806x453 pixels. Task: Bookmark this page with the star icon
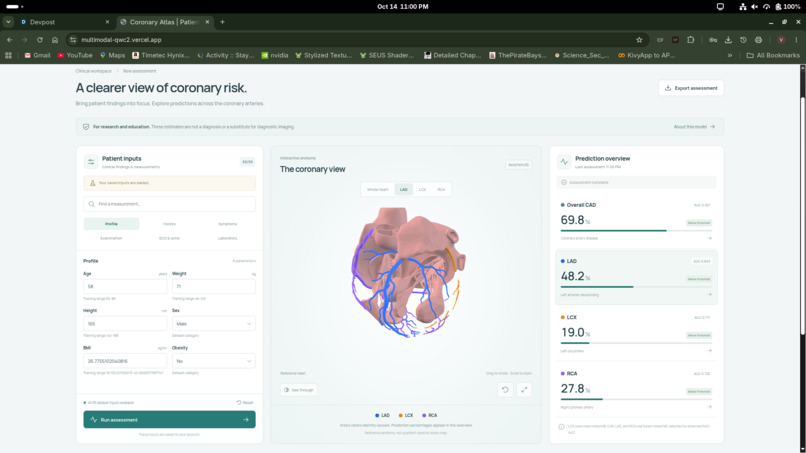pos(639,40)
